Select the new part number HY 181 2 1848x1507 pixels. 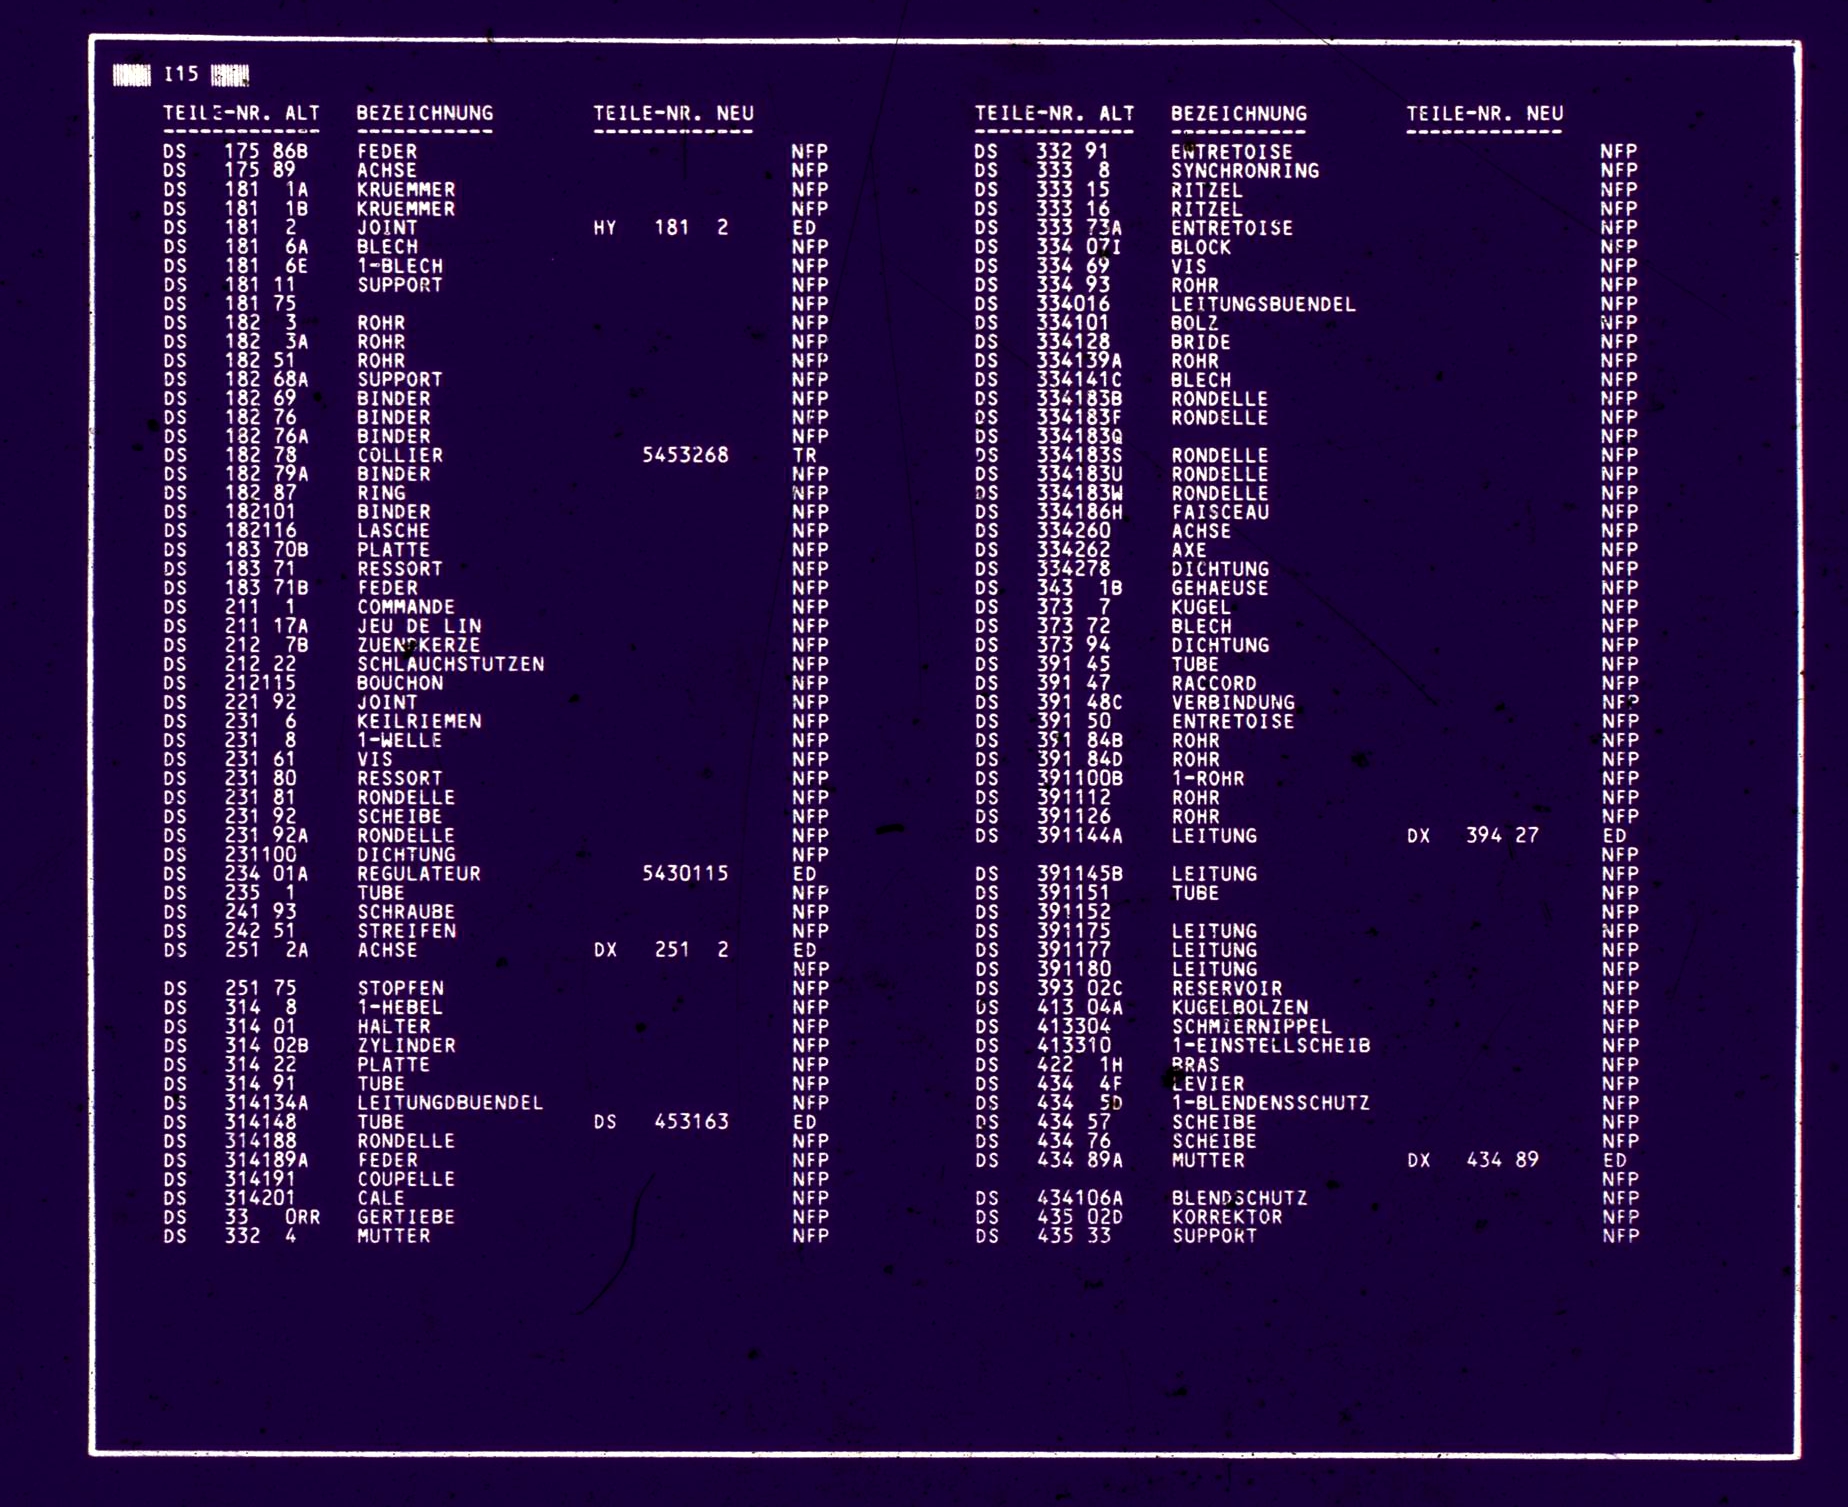coord(661,228)
